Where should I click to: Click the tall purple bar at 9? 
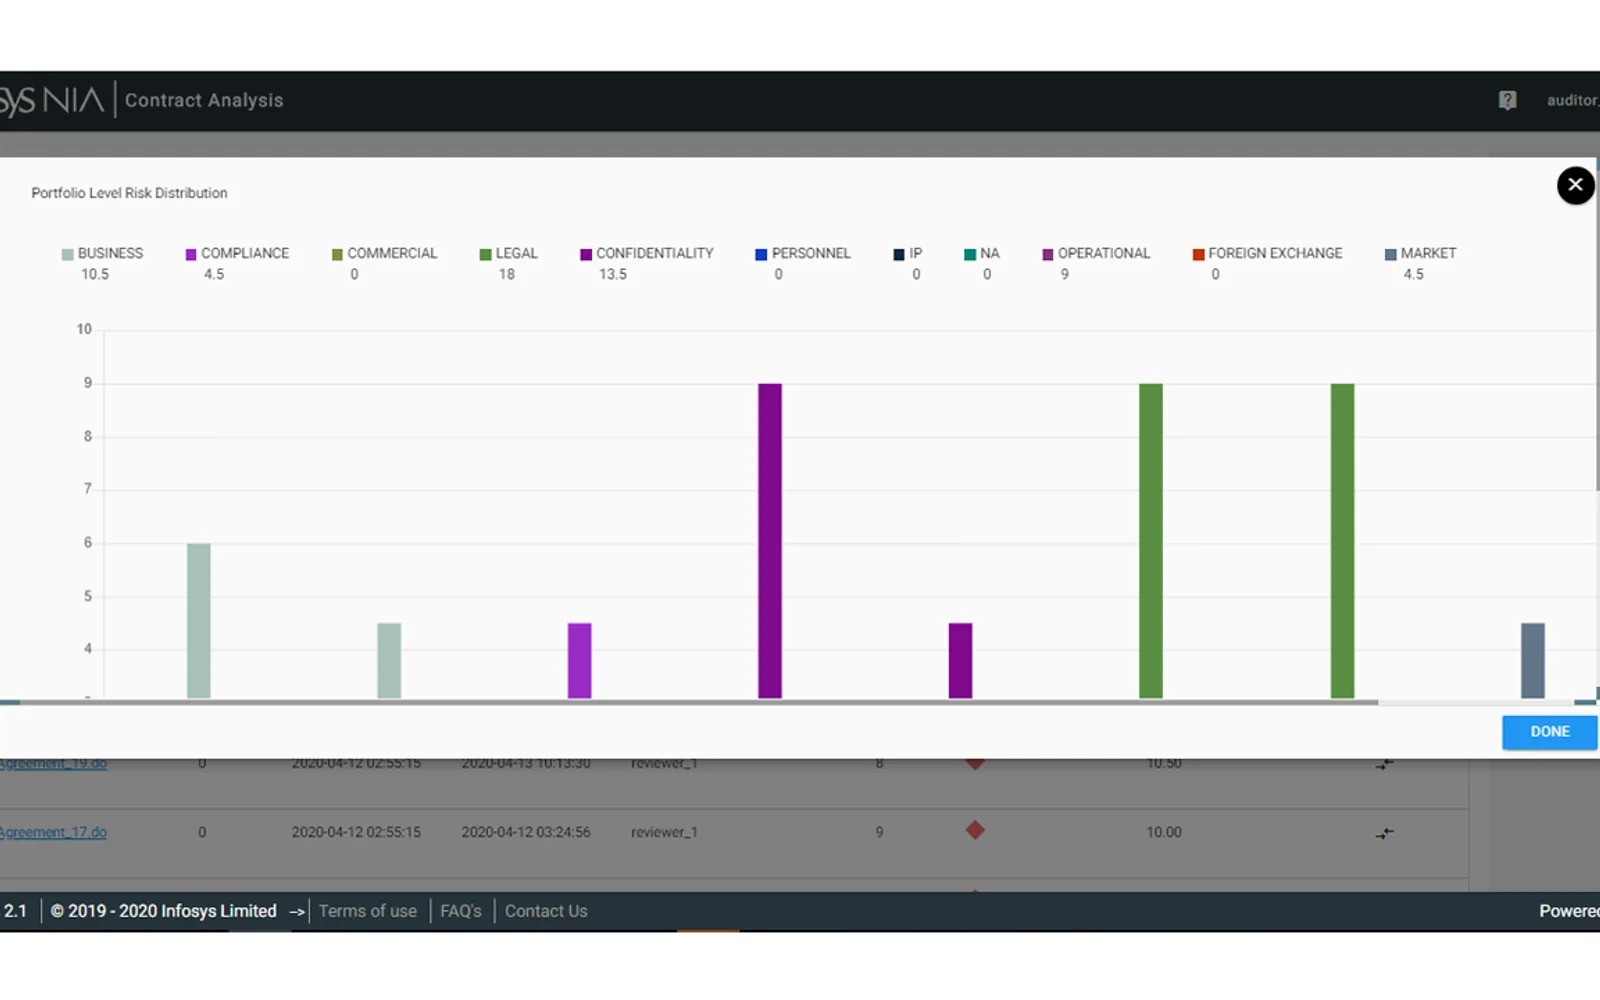[770, 540]
